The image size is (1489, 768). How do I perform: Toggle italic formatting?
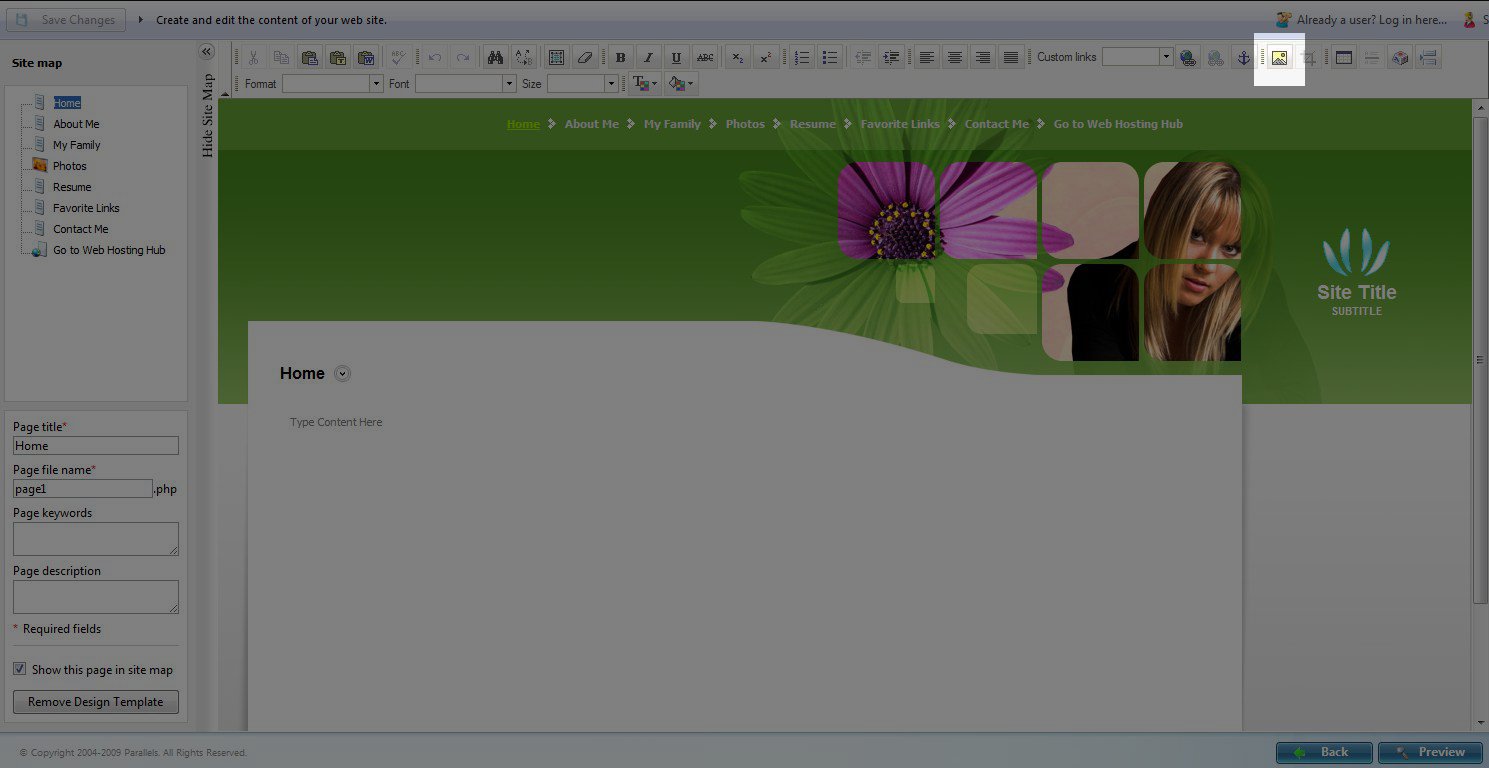click(648, 58)
